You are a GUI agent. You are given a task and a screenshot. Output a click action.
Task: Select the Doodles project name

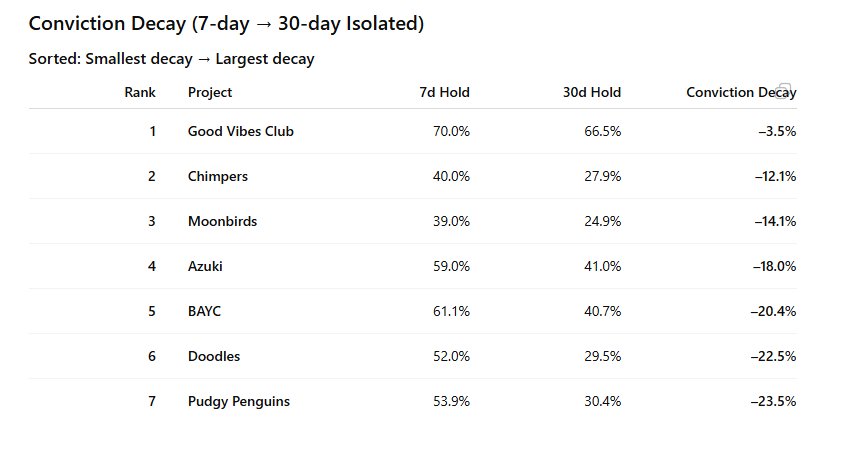(x=214, y=356)
